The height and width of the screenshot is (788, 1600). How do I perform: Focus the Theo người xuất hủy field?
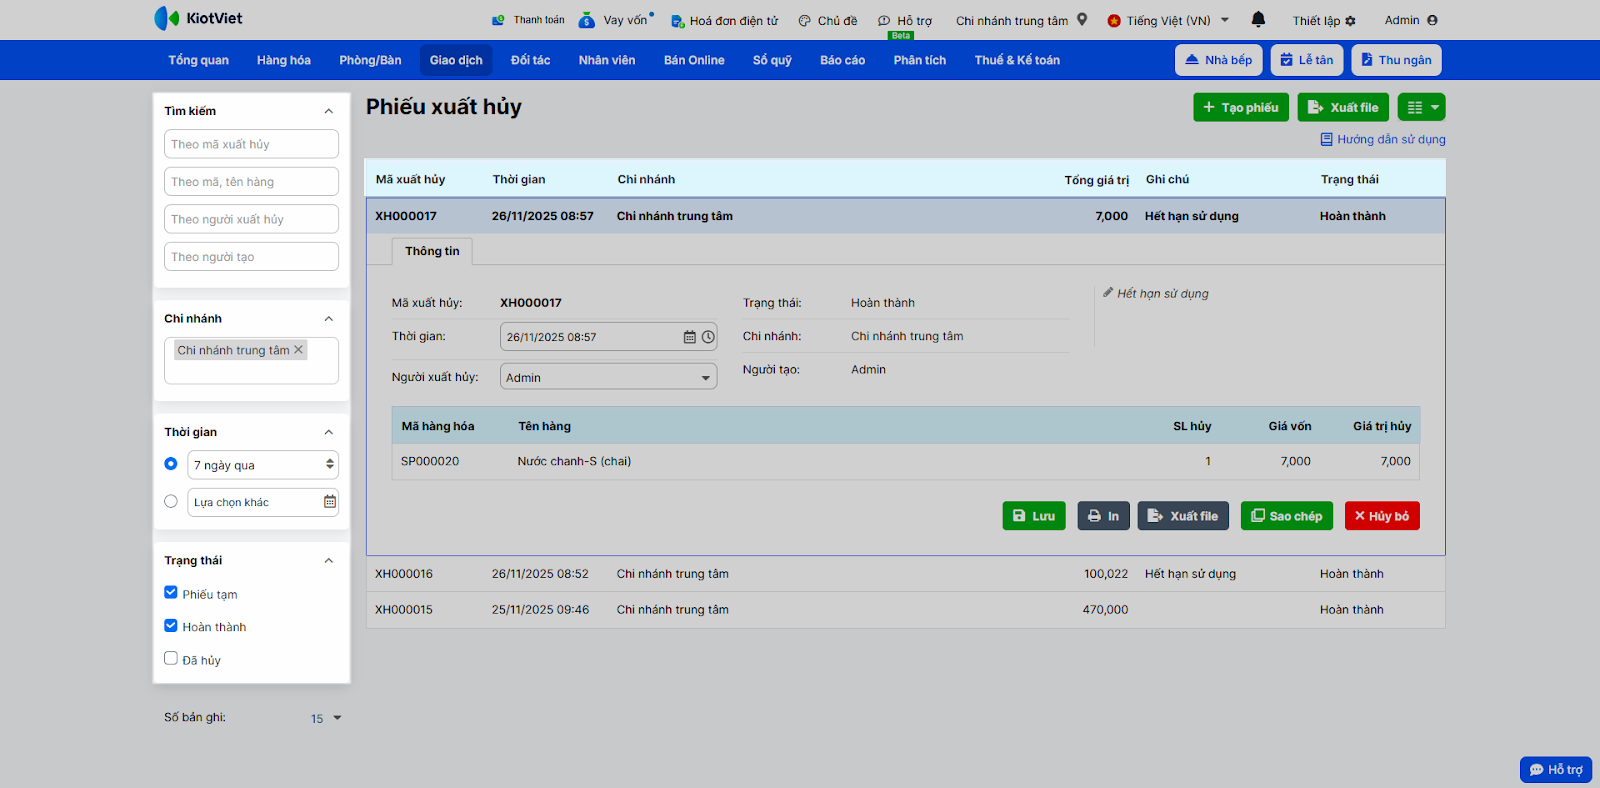pyautogui.click(x=251, y=219)
